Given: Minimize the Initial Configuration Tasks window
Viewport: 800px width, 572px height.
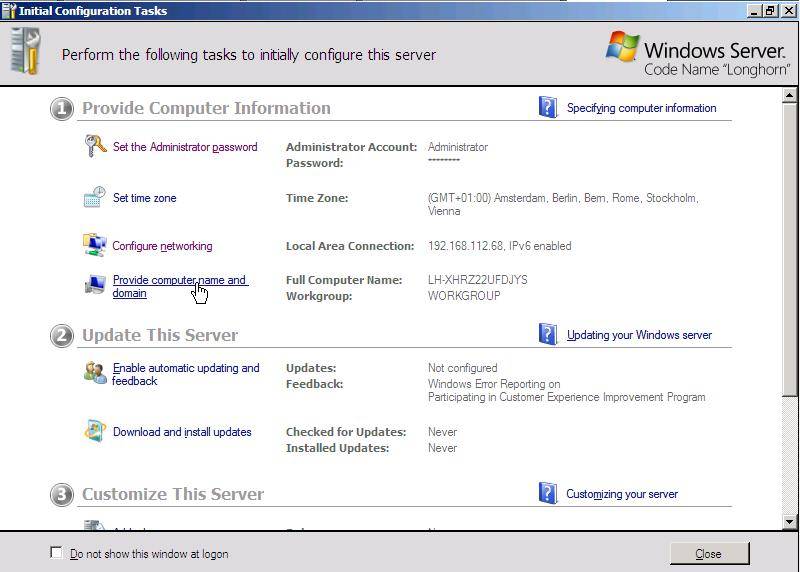Looking at the screenshot, I should (x=754, y=10).
